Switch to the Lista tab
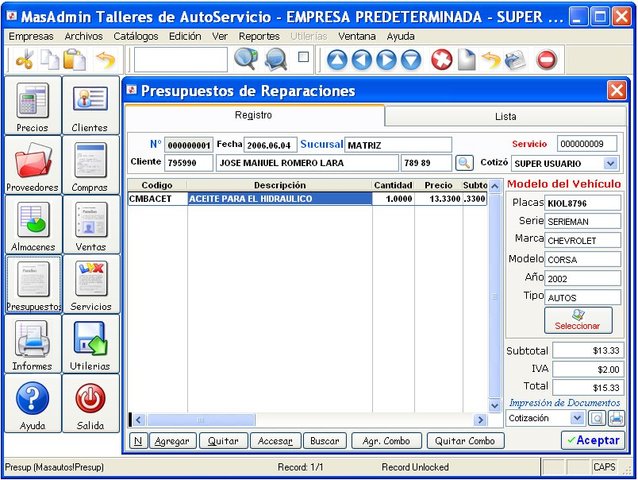638x480 pixels. tap(505, 117)
